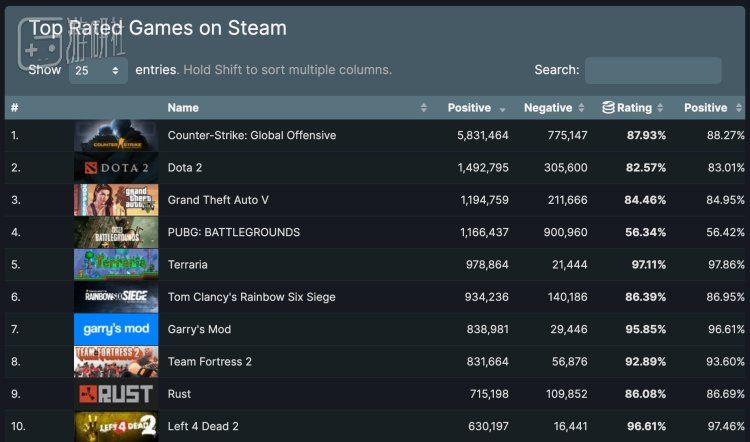Open the blue garry's mod thumbnail
Image resolution: width=750 pixels, height=442 pixels.
[116, 329]
